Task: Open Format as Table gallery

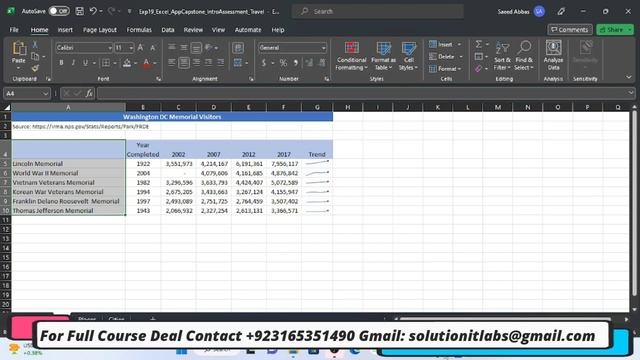Action: click(x=383, y=56)
